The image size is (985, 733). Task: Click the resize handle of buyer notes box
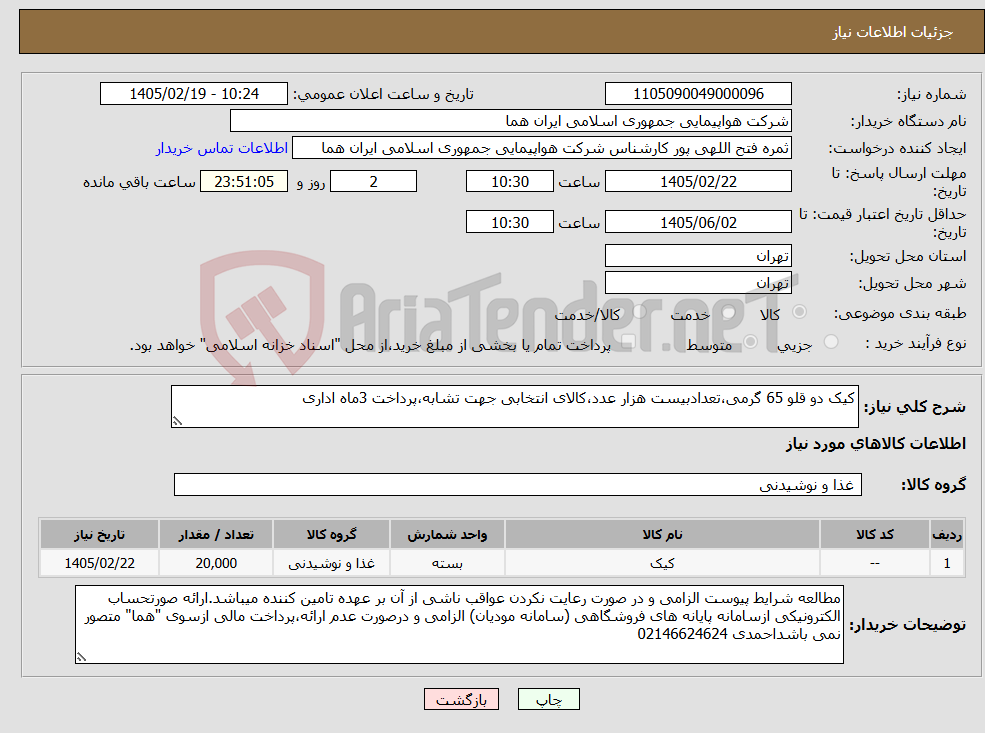[81, 657]
